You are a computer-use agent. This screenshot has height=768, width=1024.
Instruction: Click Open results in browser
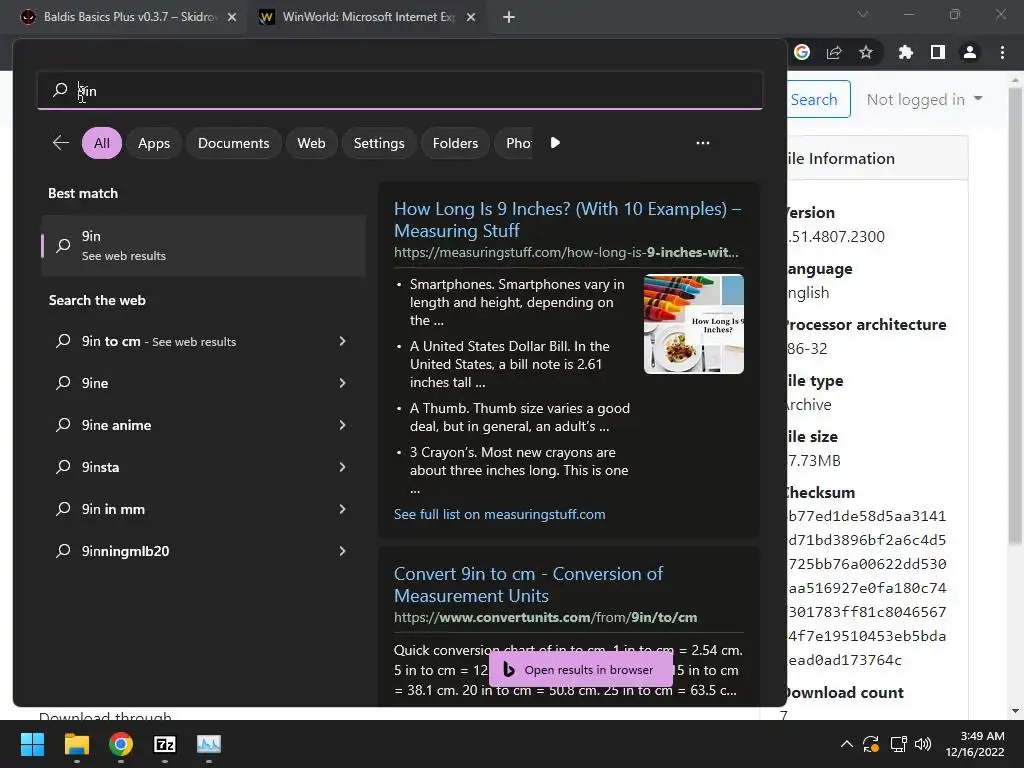point(581,669)
